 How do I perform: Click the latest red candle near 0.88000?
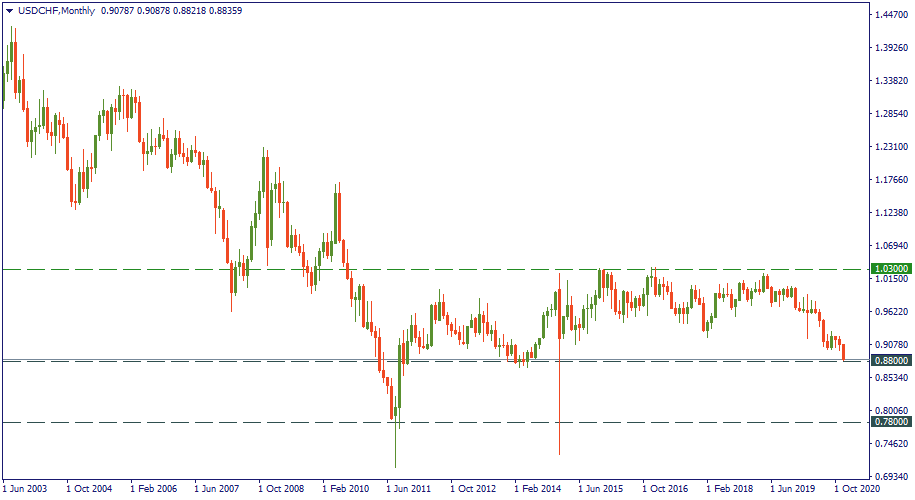tap(844, 352)
